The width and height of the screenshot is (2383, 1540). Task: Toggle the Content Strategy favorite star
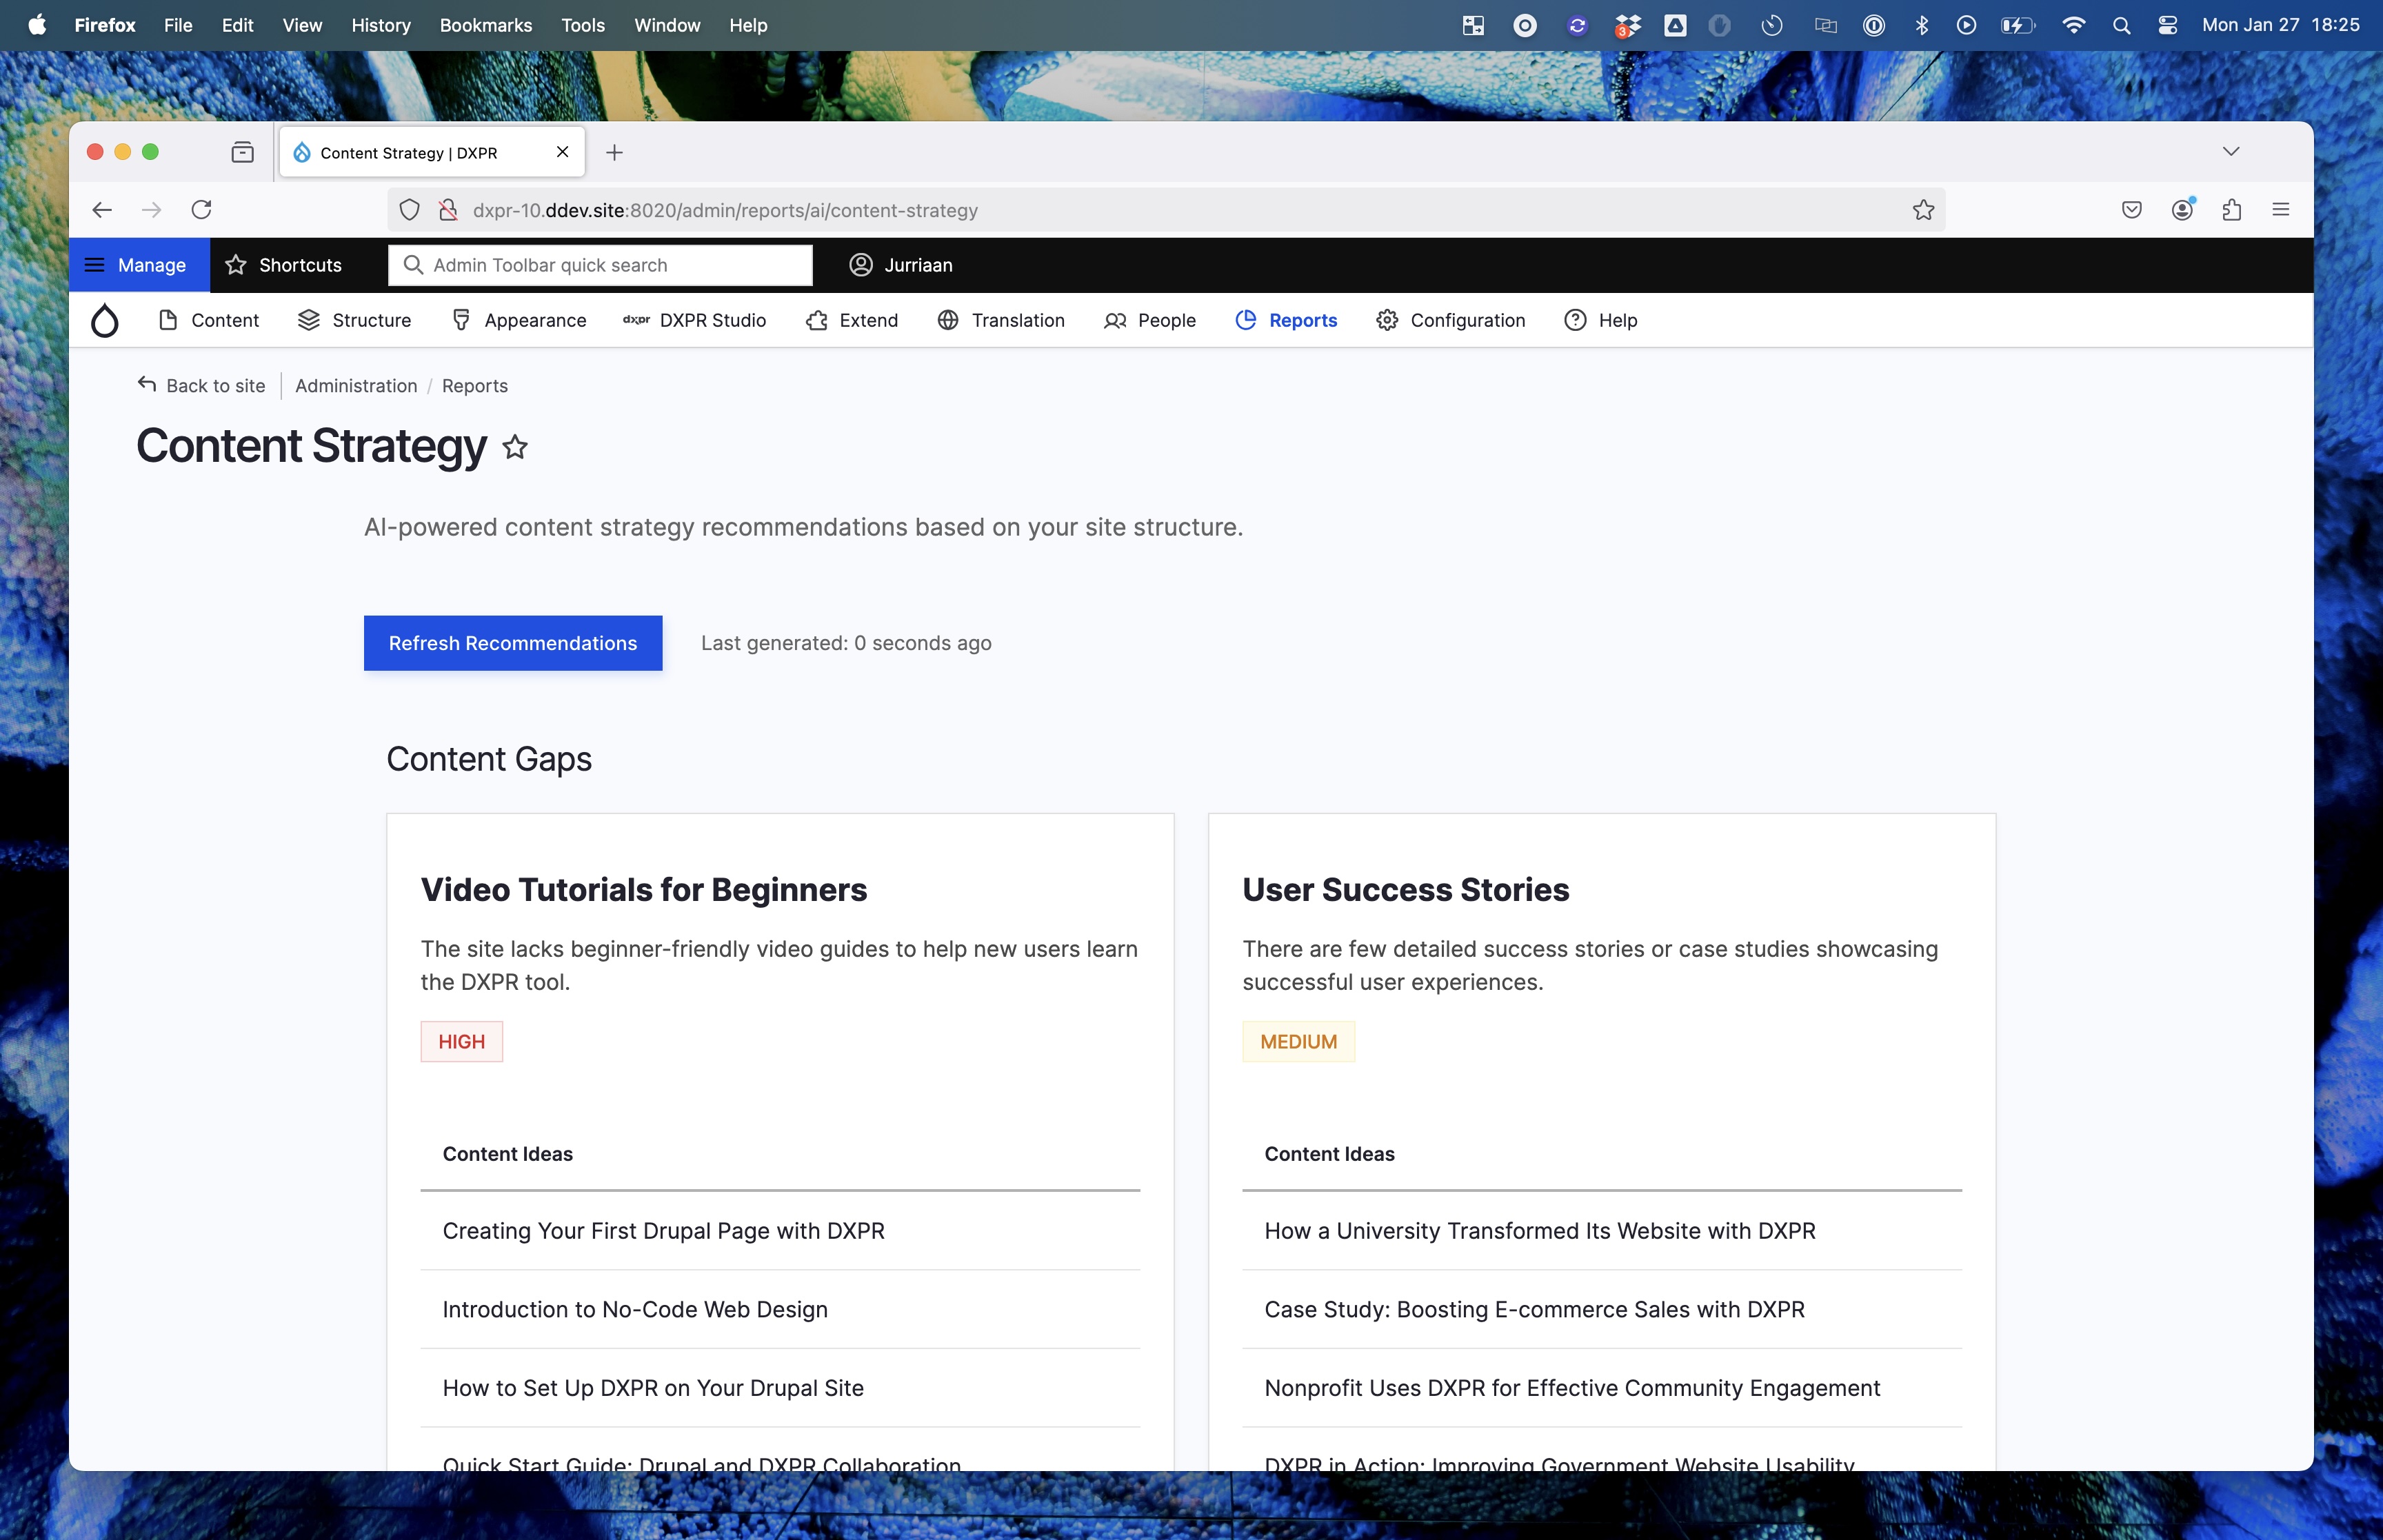(x=516, y=447)
